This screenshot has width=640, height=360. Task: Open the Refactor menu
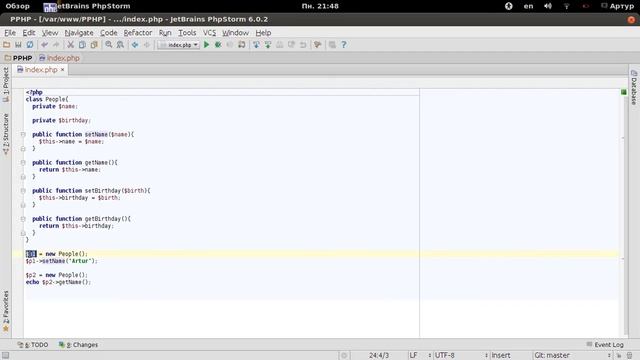(x=138, y=33)
